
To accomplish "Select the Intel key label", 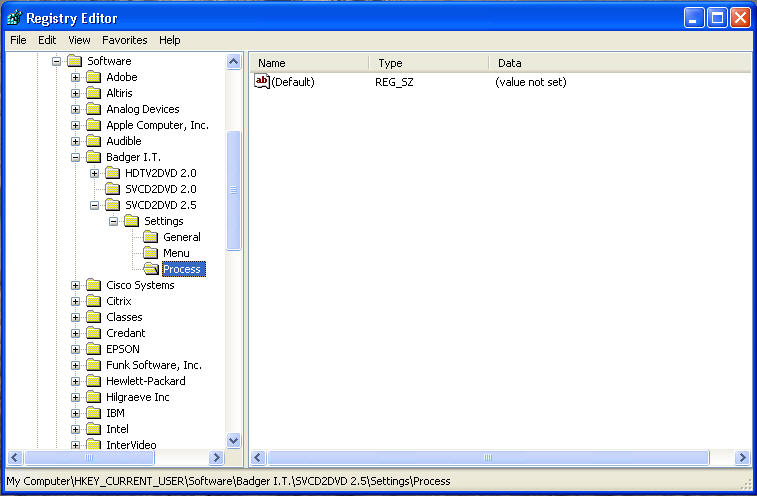I will coord(117,429).
